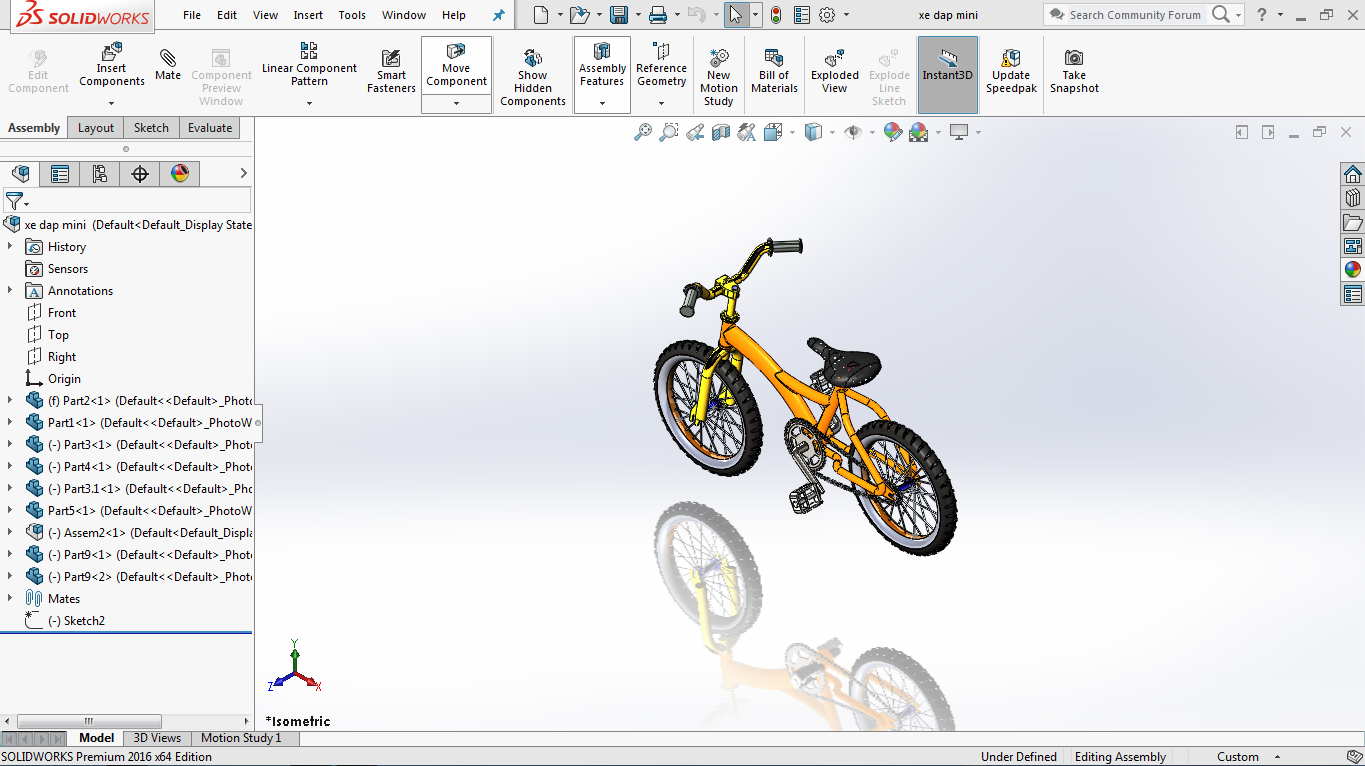Image resolution: width=1365 pixels, height=766 pixels.
Task: Open the Move Component dropdown arrow
Action: (456, 103)
